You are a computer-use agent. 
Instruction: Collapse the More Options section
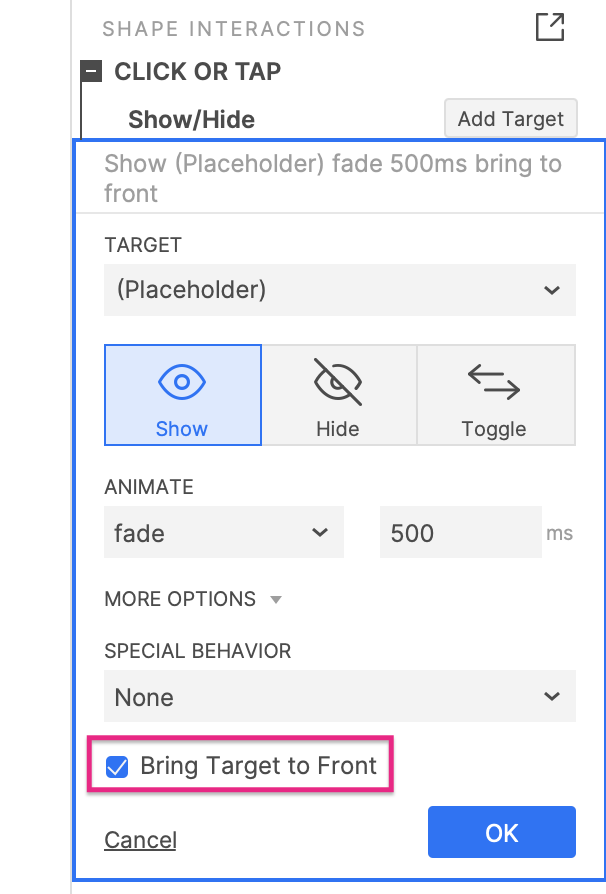tap(193, 599)
